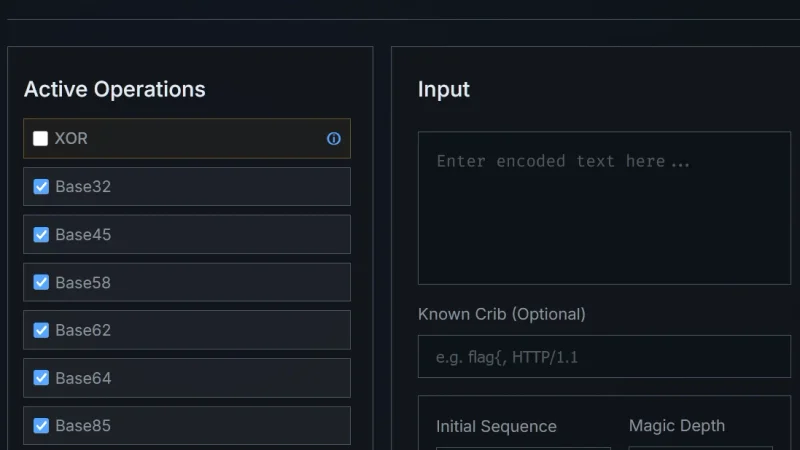Click the Base58 label text
The height and width of the screenshot is (450, 800).
pyautogui.click(x=83, y=283)
